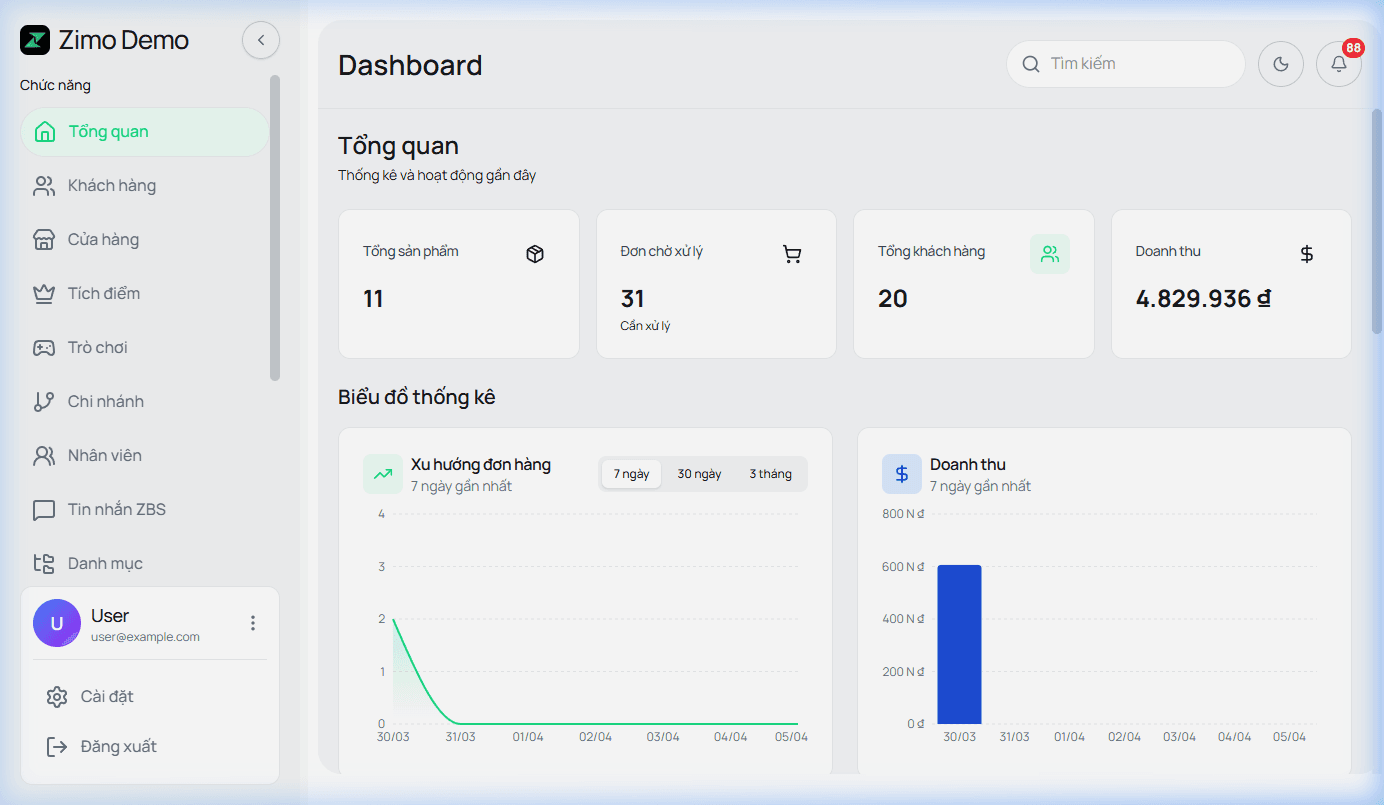Select the 3 tháng time range
Viewport: 1384px width, 805px height.
tap(770, 473)
